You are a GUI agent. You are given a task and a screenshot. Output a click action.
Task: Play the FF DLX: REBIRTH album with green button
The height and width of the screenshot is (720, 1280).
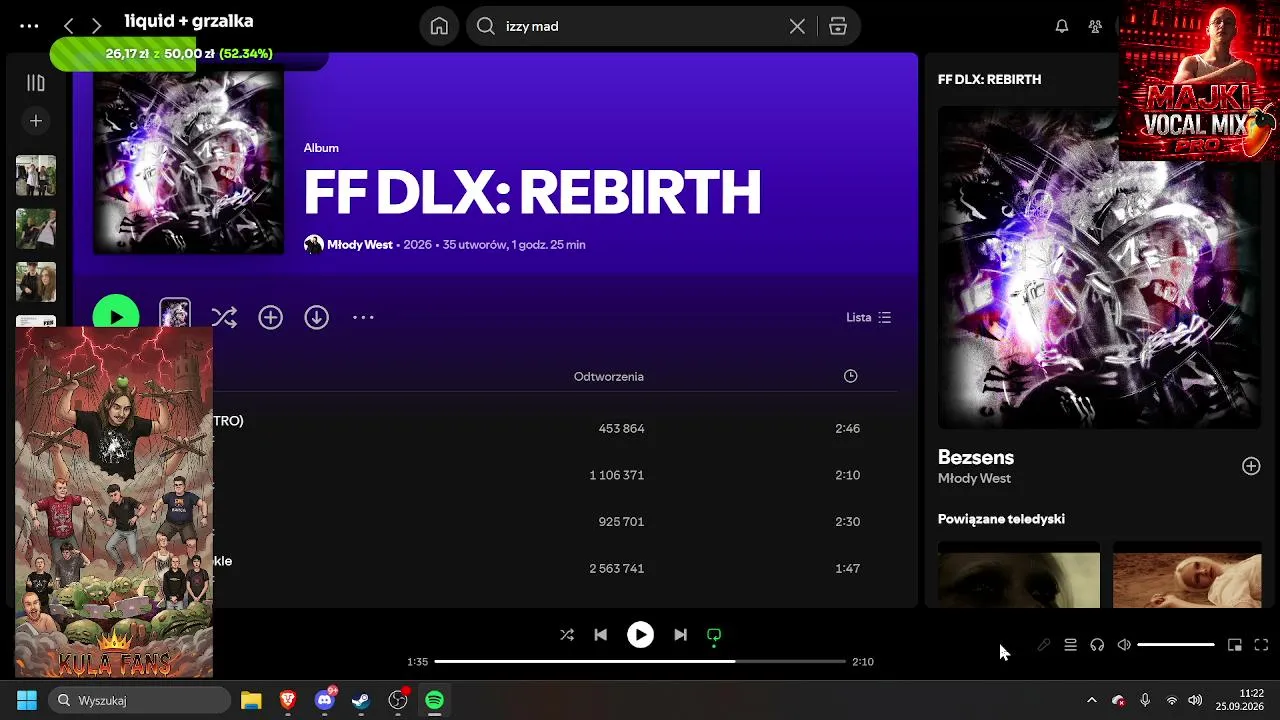coord(116,317)
